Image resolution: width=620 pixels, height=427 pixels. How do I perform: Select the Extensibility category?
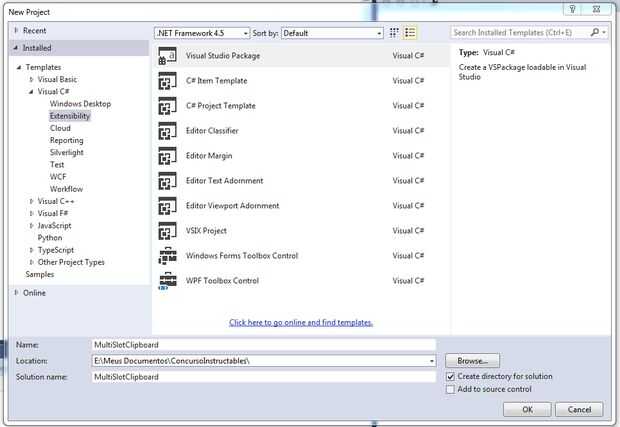pos(70,116)
